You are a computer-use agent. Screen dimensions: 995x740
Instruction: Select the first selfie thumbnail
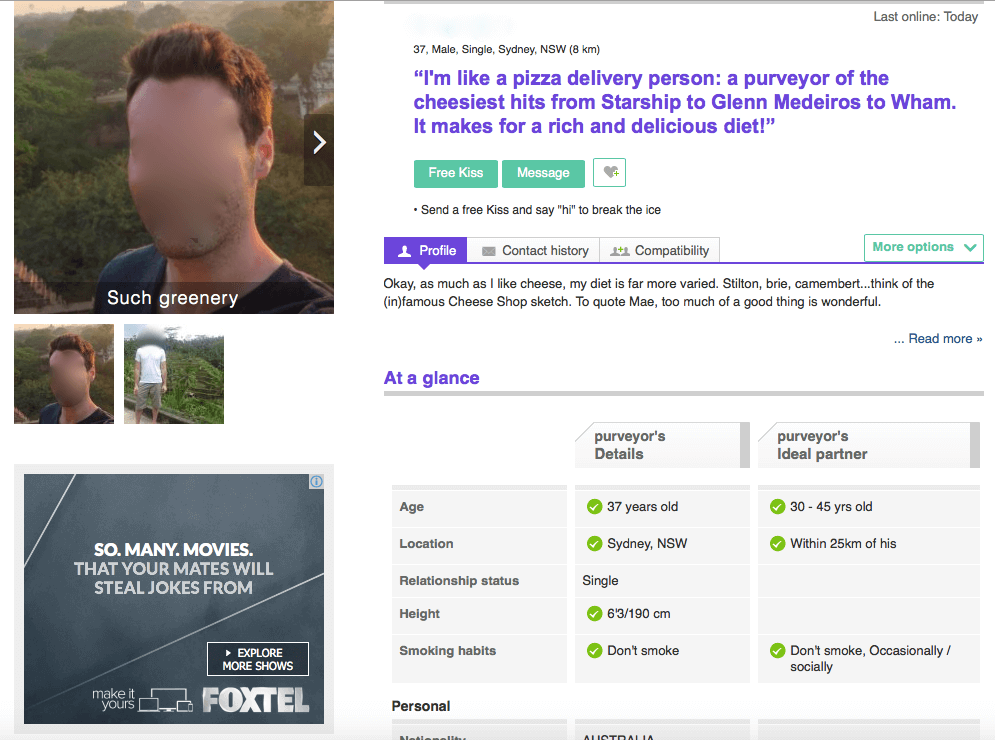(64, 374)
